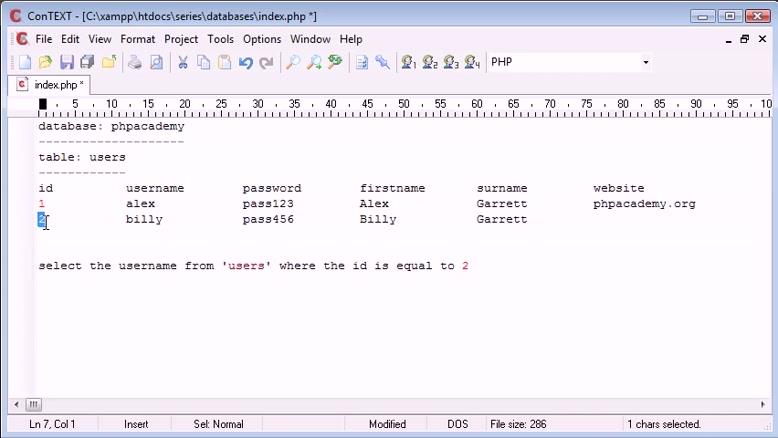778x438 pixels.
Task: Run user command 4 icon
Action: point(472,63)
